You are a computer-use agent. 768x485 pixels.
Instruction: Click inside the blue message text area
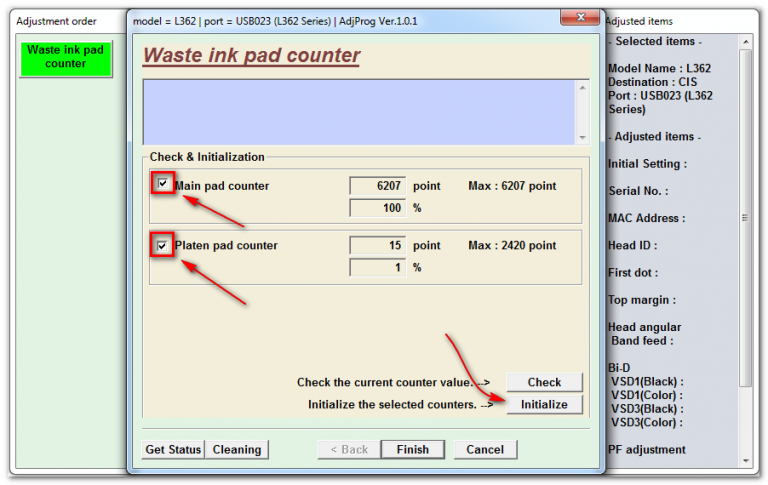point(358,112)
